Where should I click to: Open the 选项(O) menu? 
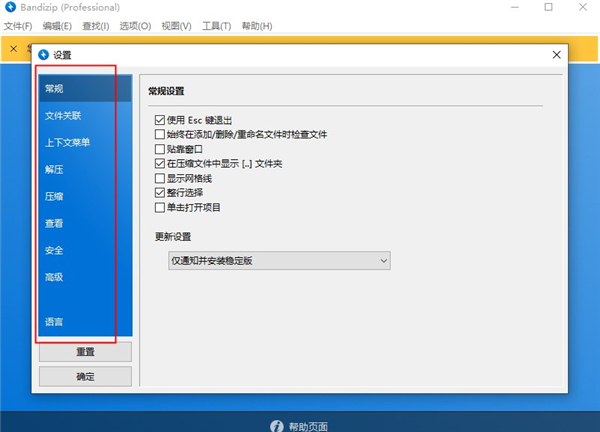[135, 26]
